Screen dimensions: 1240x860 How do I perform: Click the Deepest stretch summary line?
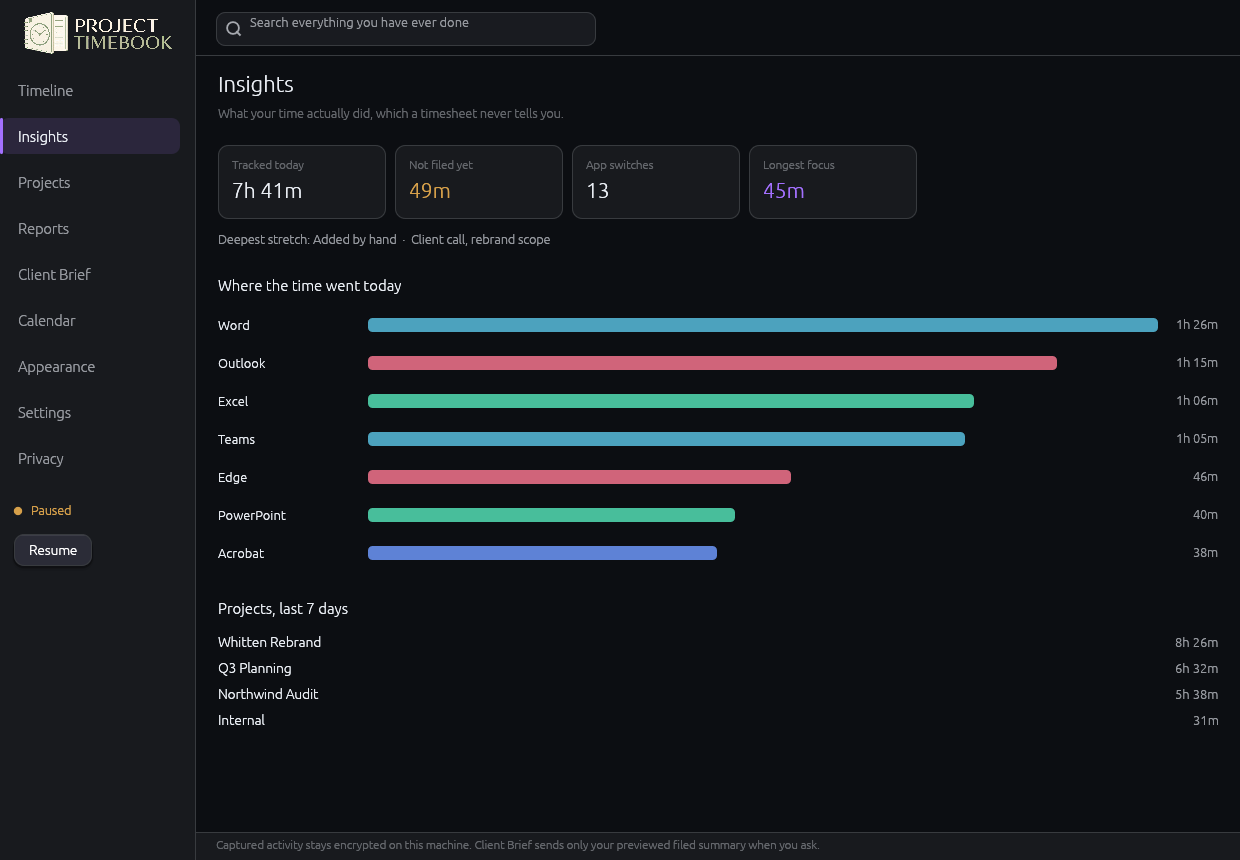(x=384, y=240)
